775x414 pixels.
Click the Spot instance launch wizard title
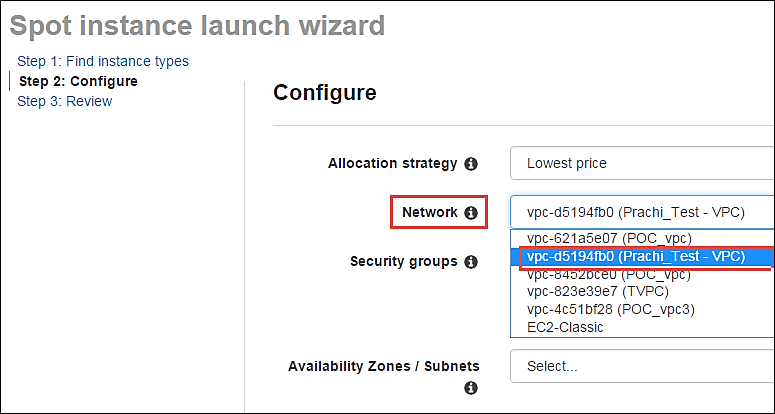tap(197, 25)
